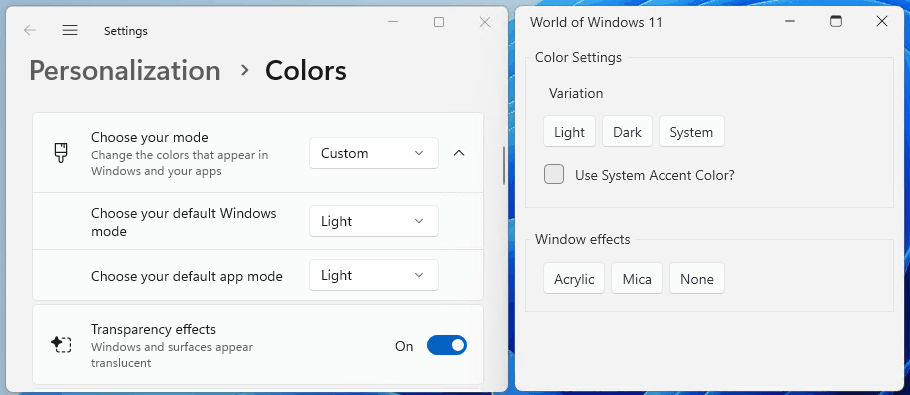Click the World of Windows 11 title text
This screenshot has width=910, height=395.
(596, 23)
